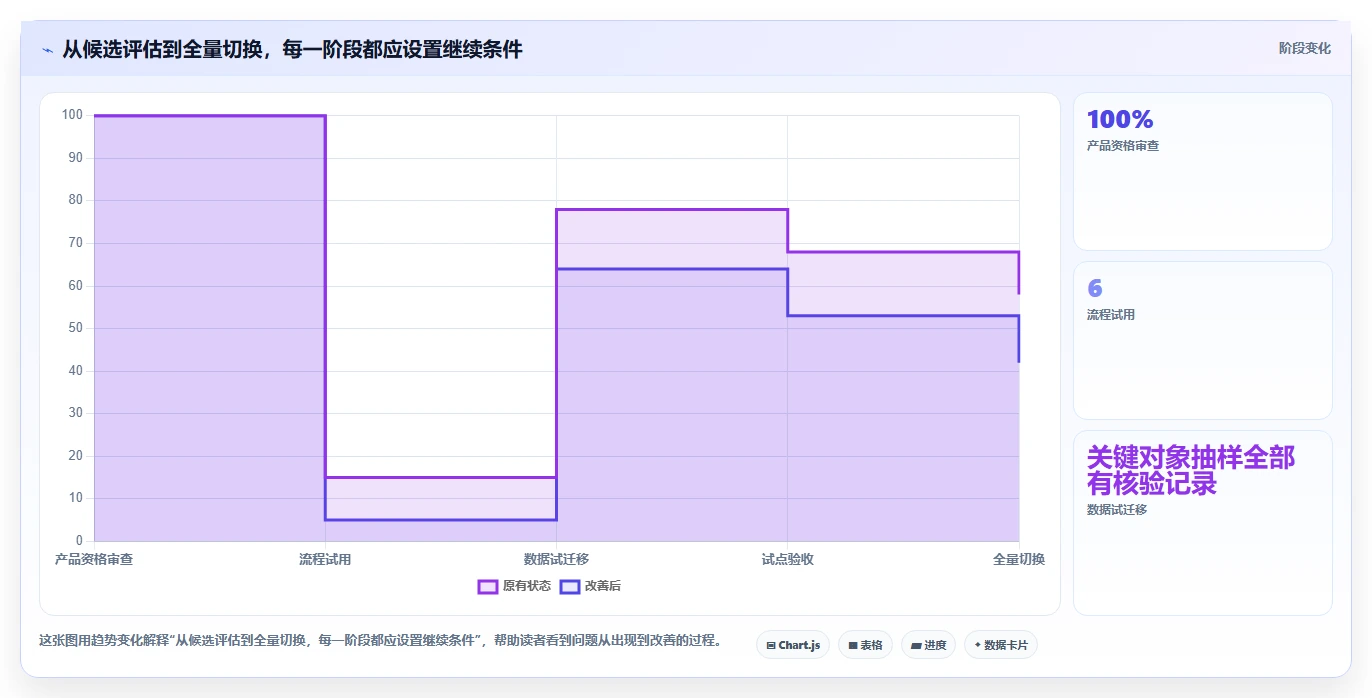Click the Chart.js tag chip
1372x698 pixels.
click(x=793, y=645)
